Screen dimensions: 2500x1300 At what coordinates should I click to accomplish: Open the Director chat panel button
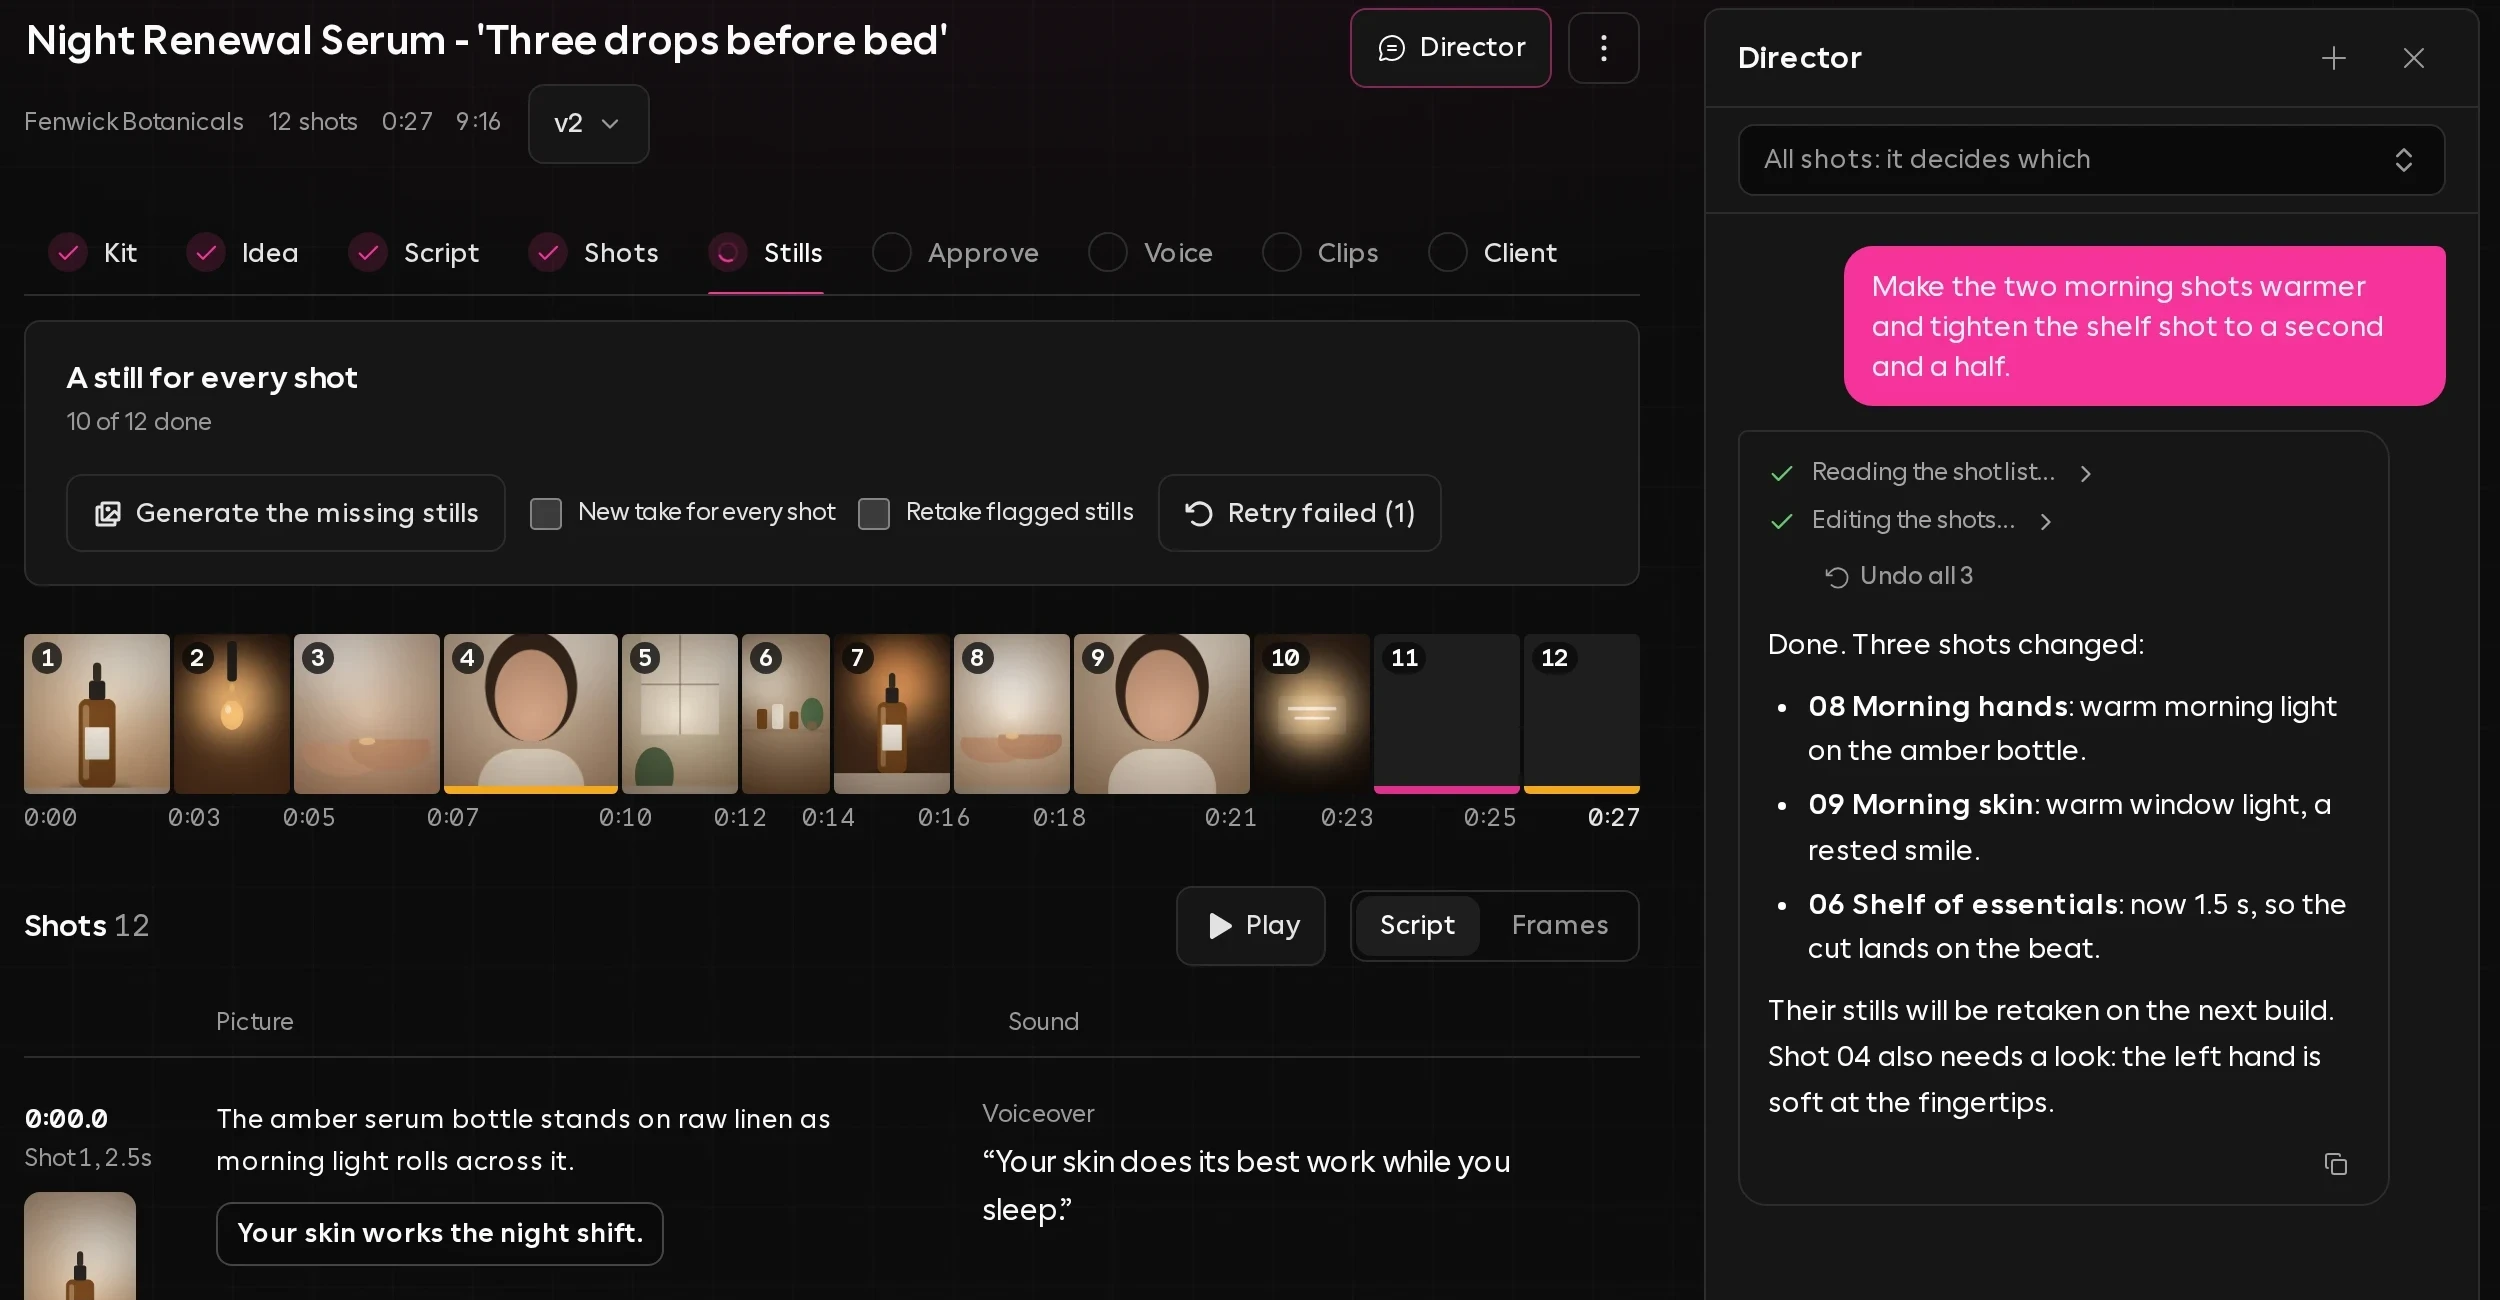click(x=1450, y=48)
